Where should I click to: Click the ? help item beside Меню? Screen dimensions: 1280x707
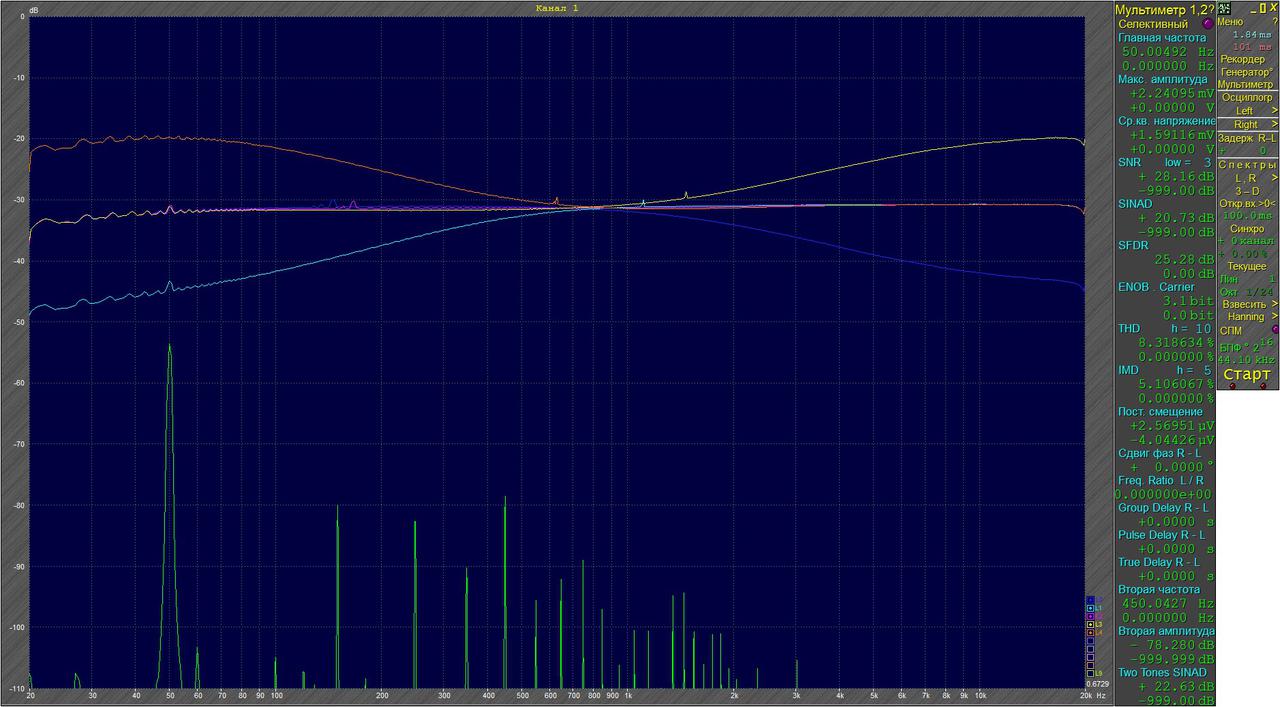[1274, 21]
